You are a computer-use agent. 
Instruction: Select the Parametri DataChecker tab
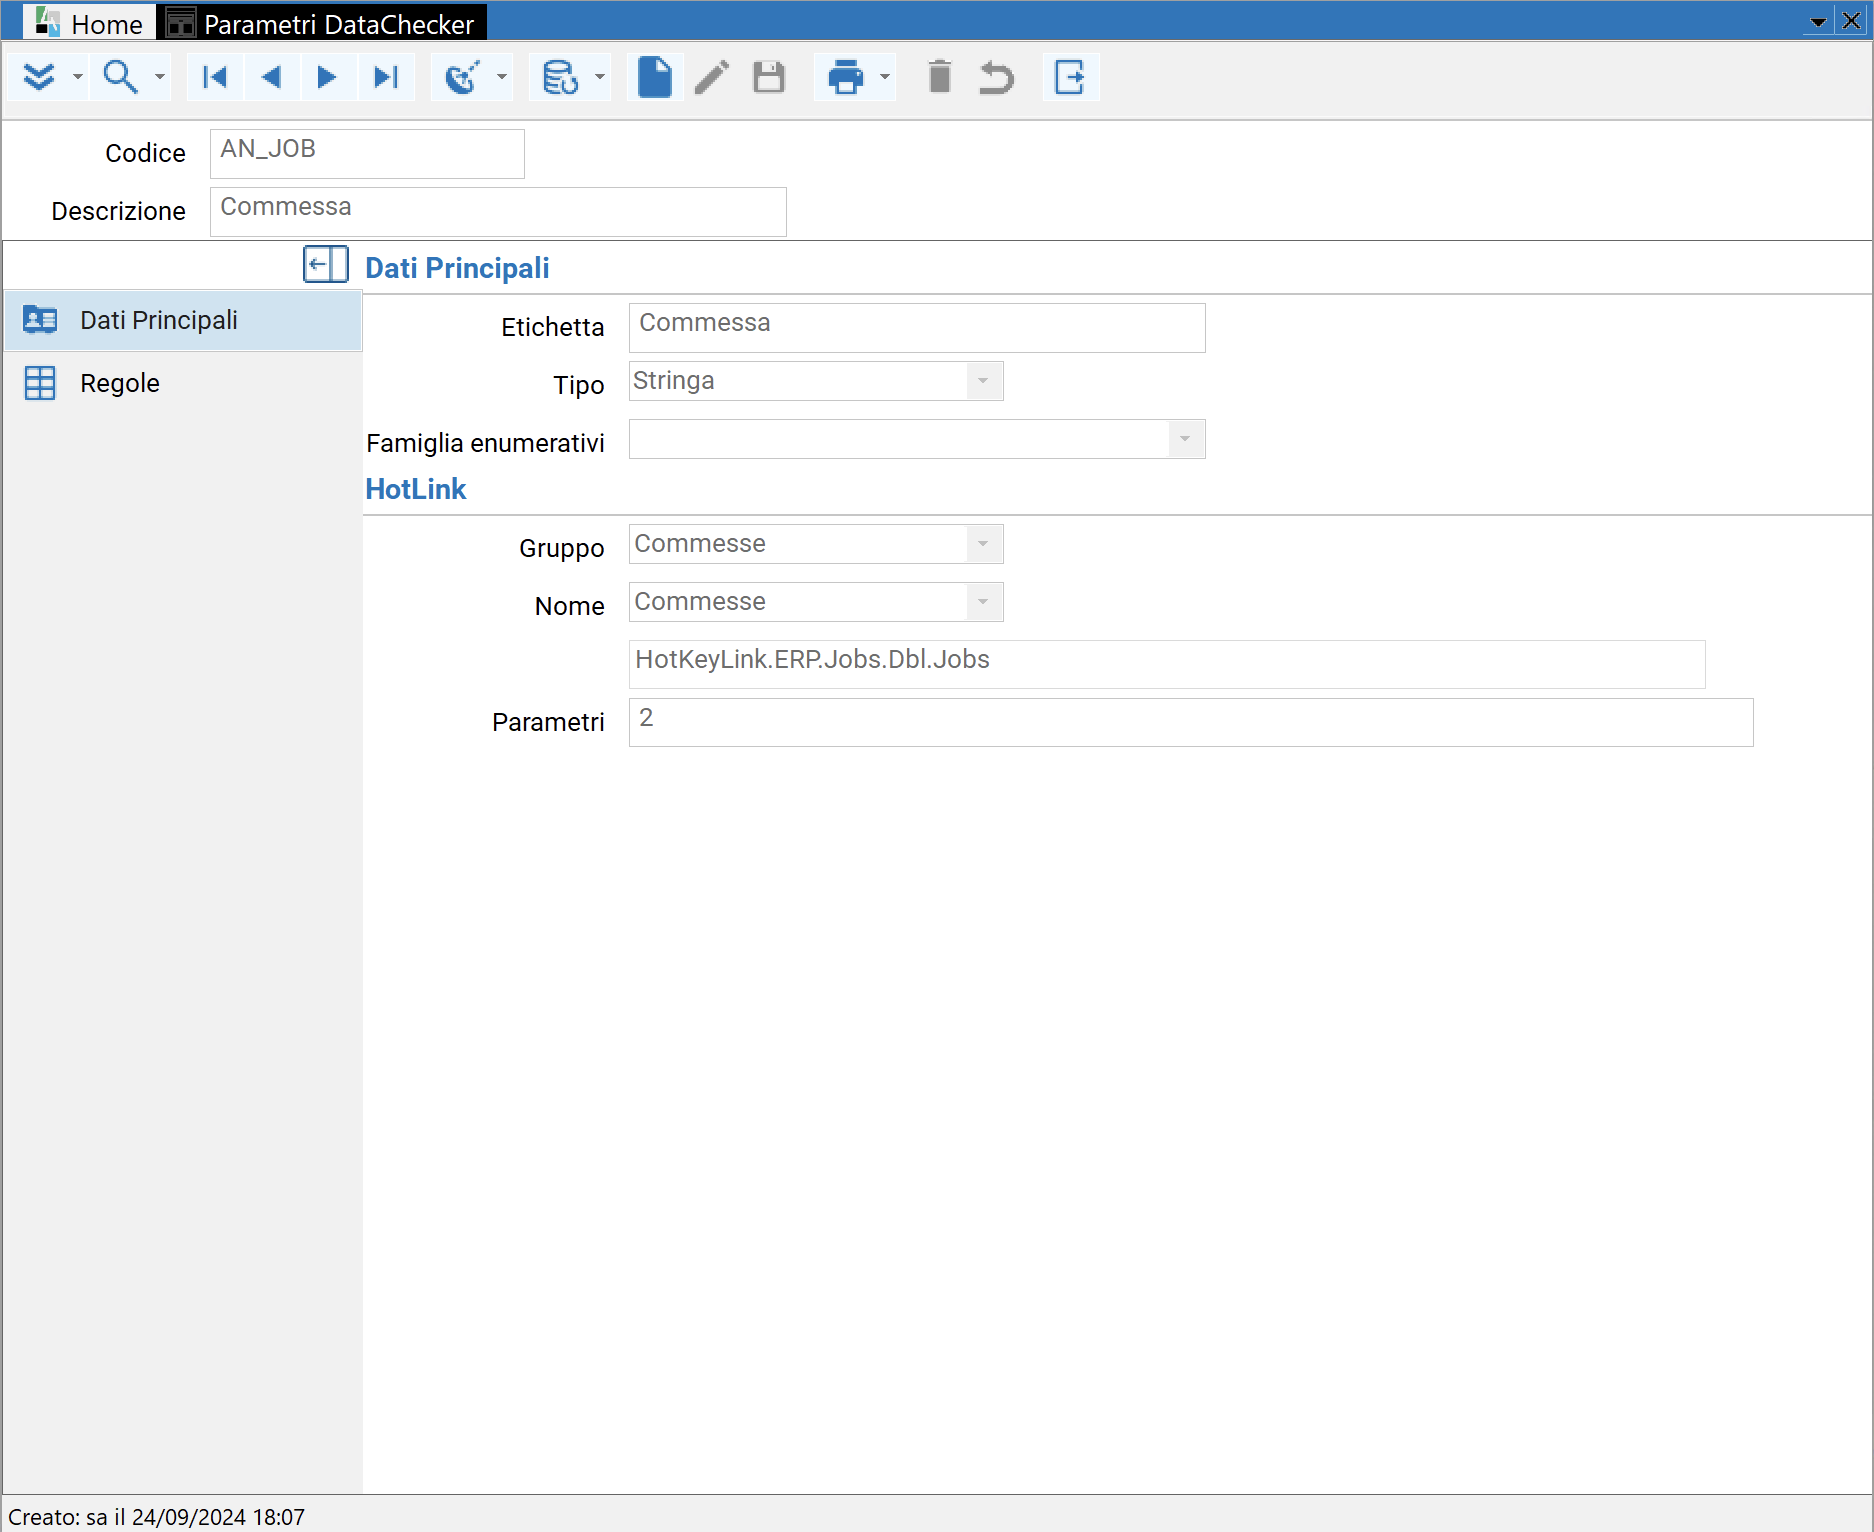(322, 23)
